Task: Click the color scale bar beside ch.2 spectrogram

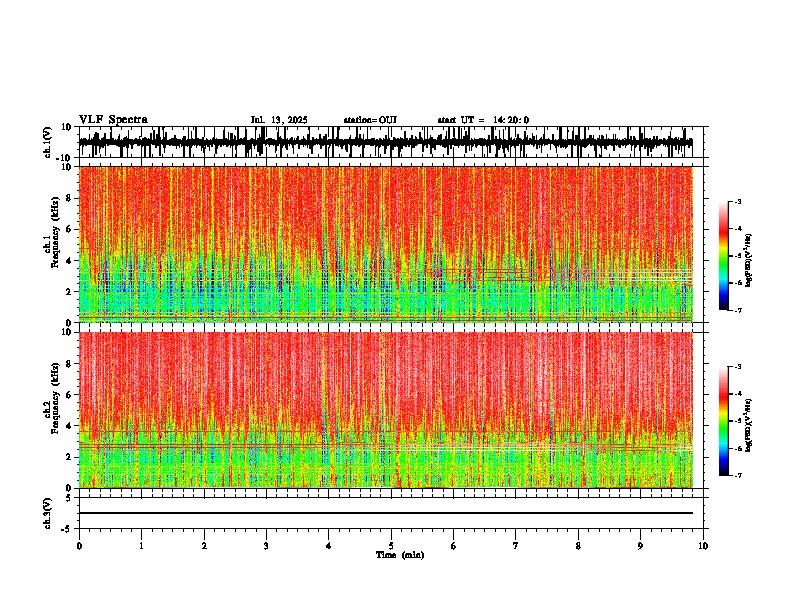Action: click(x=723, y=421)
